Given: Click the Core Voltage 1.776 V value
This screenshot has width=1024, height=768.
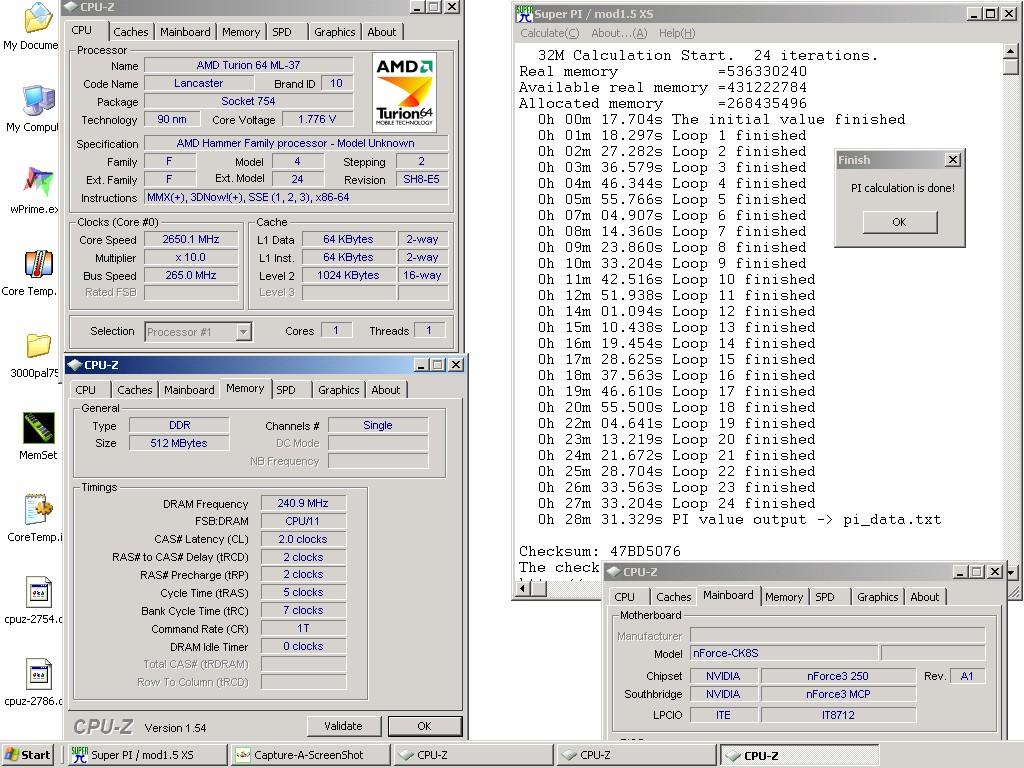Looking at the screenshot, I should 317,119.
